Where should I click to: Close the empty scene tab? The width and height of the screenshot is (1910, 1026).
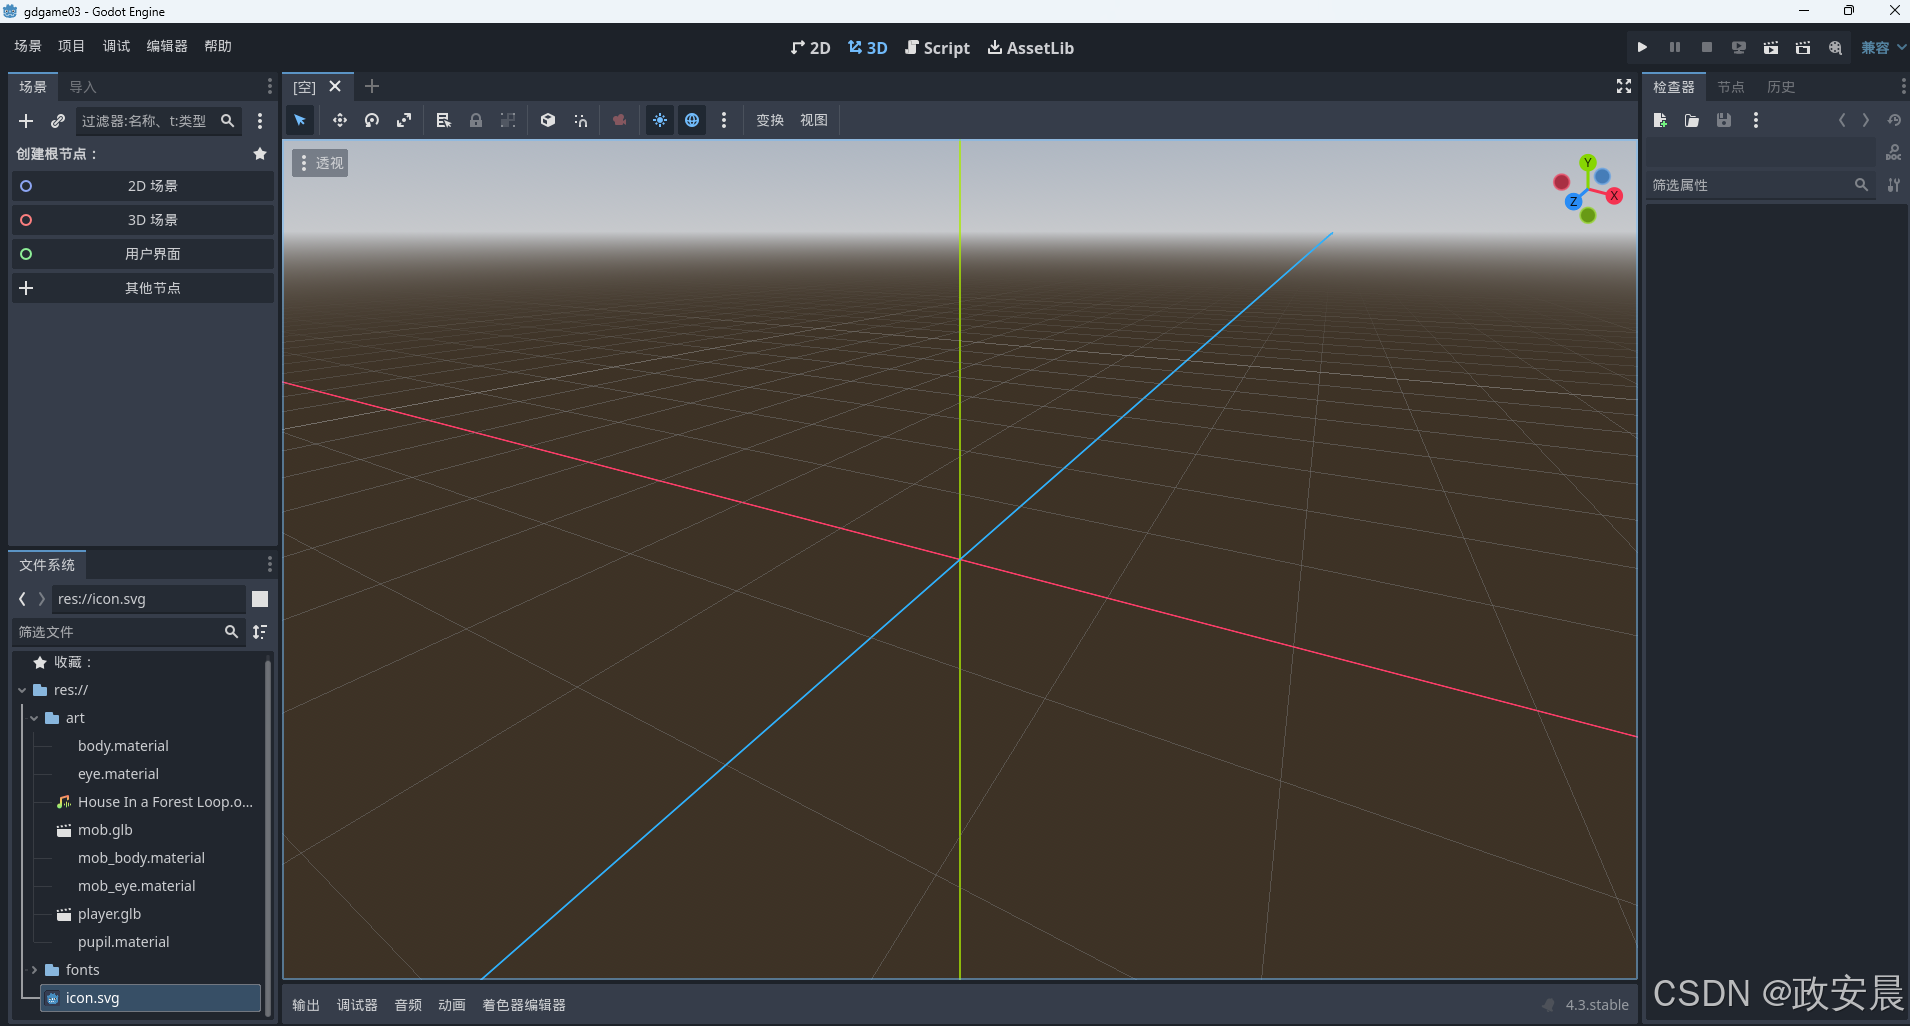(335, 87)
